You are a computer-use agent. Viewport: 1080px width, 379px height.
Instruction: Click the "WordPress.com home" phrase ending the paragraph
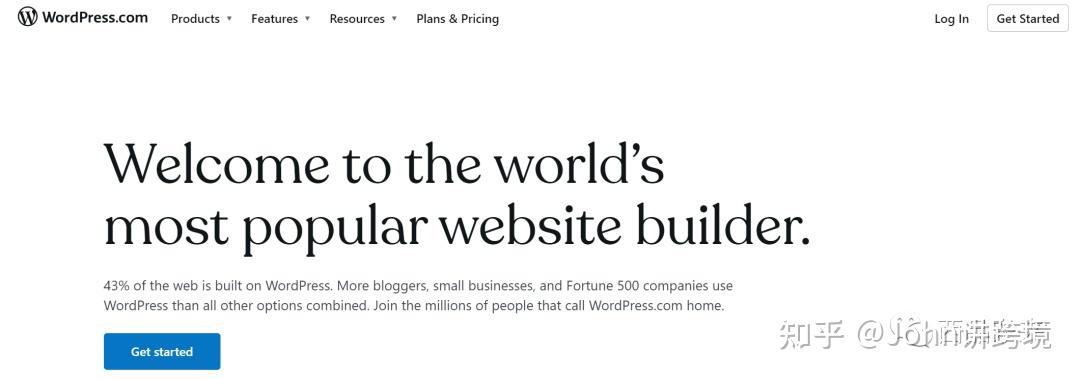click(x=656, y=305)
